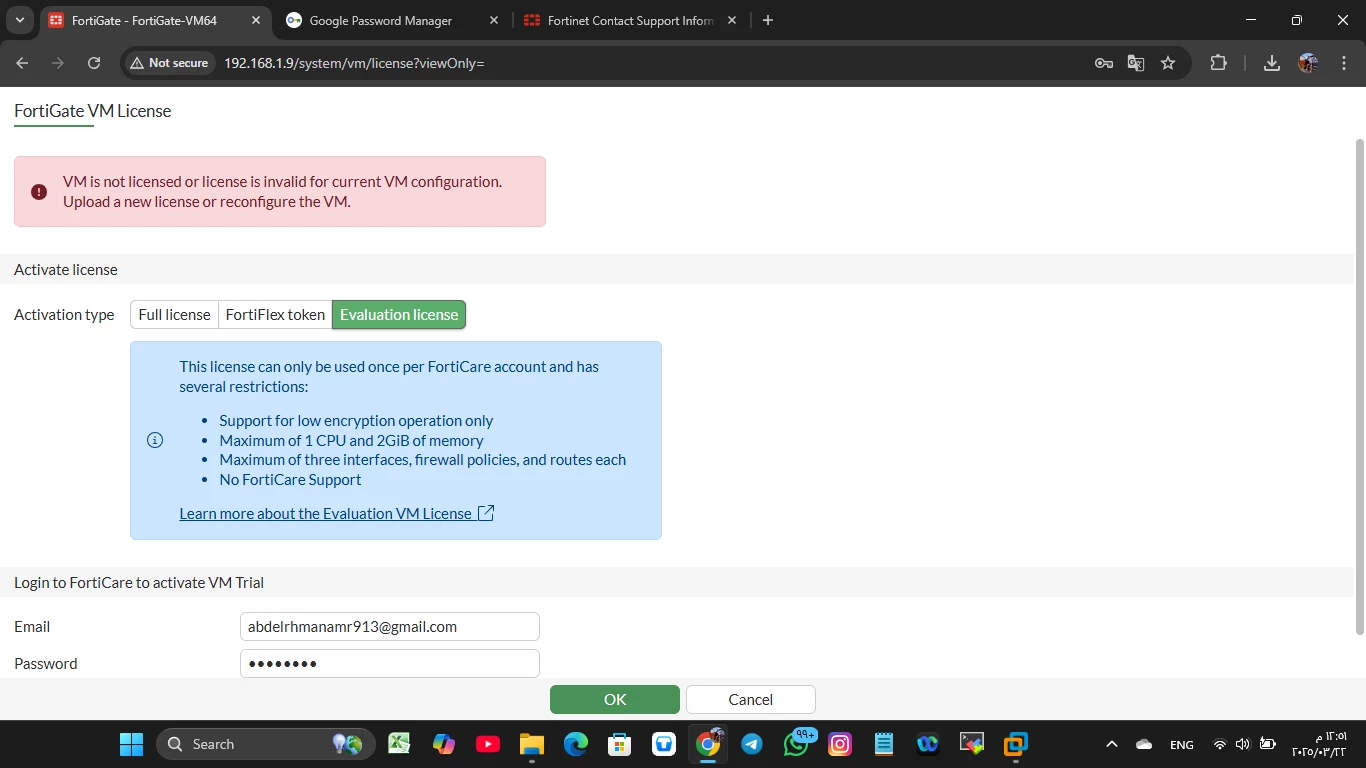Show hidden system tray icons
The height and width of the screenshot is (768, 1366).
click(1111, 744)
